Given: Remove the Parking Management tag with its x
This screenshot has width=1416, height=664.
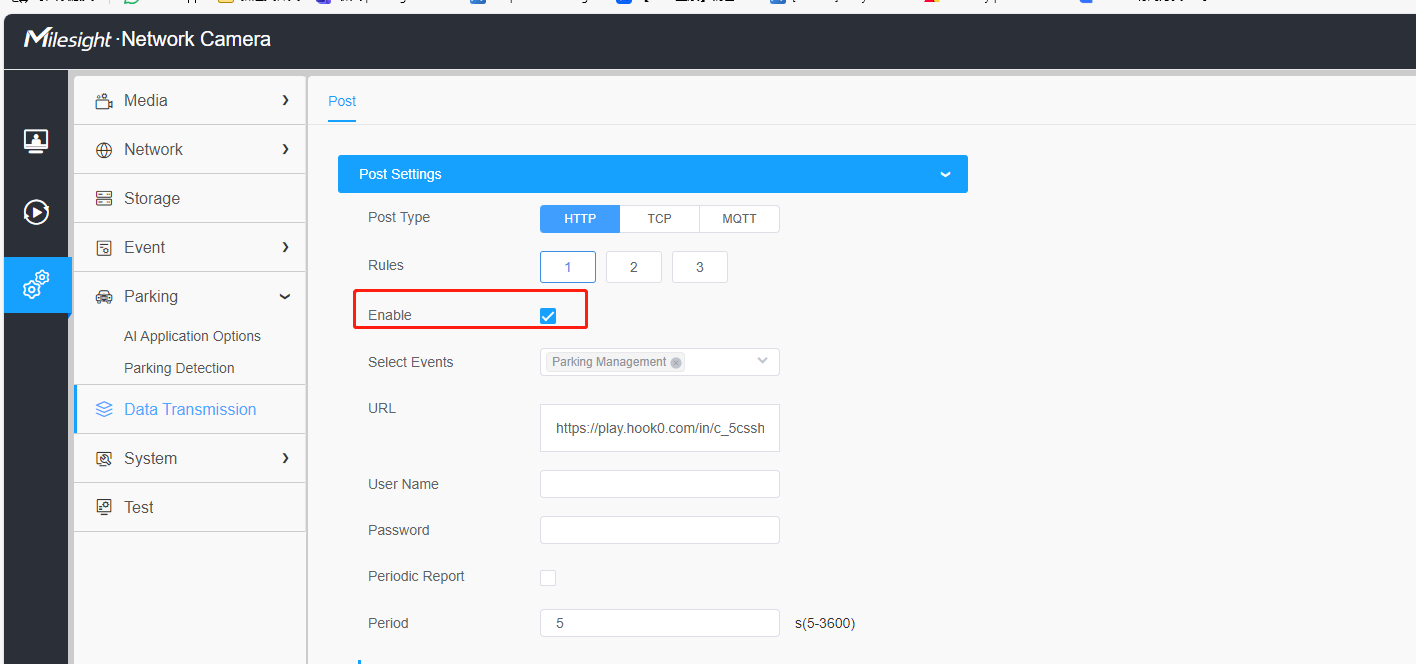Looking at the screenshot, I should [x=676, y=363].
